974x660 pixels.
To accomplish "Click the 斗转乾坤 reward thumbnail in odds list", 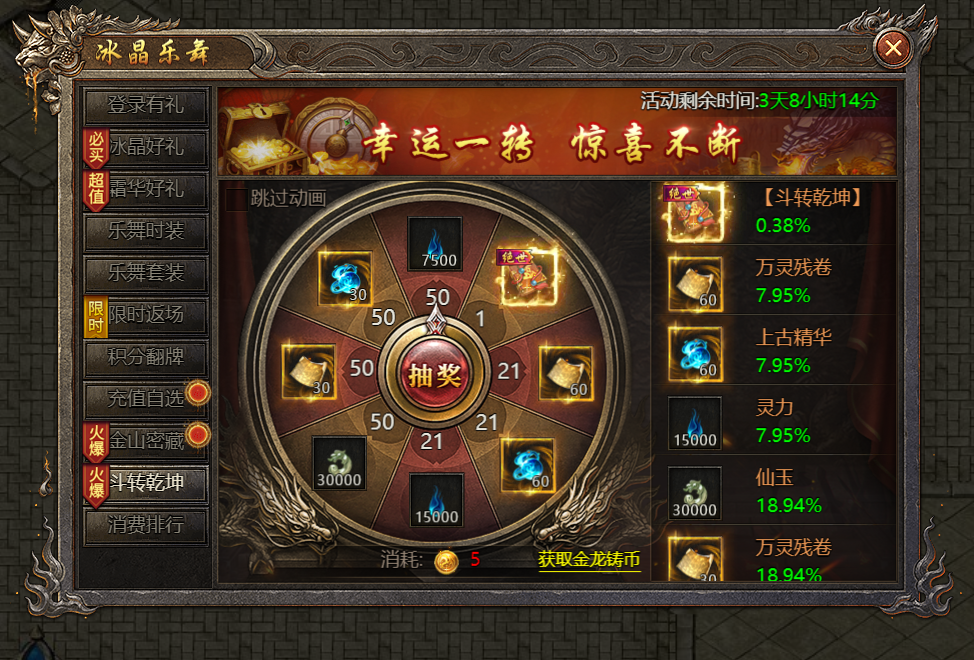I will click(x=694, y=213).
